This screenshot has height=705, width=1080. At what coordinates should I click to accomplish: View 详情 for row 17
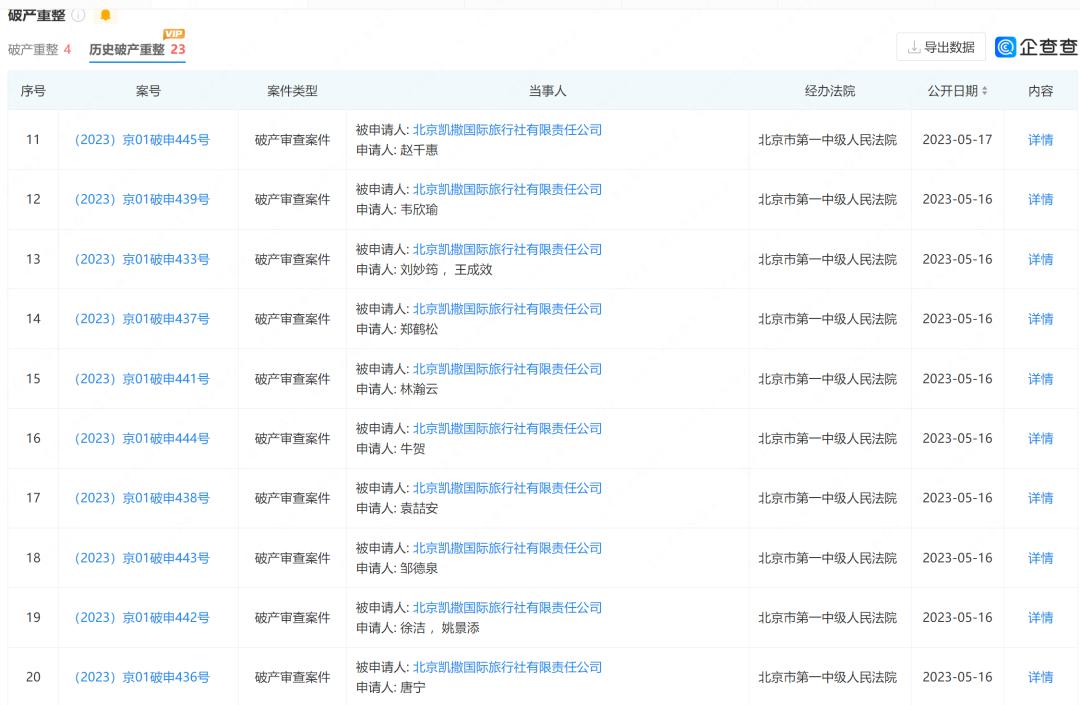[1040, 498]
